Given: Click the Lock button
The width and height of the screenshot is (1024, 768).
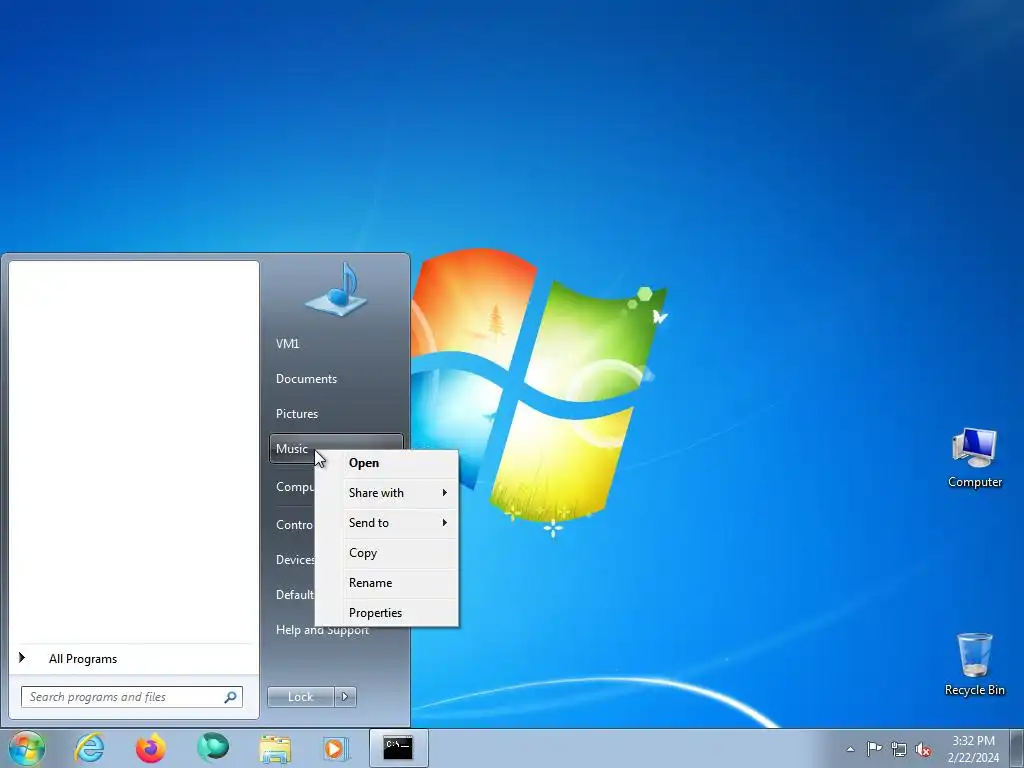Looking at the screenshot, I should coord(300,697).
